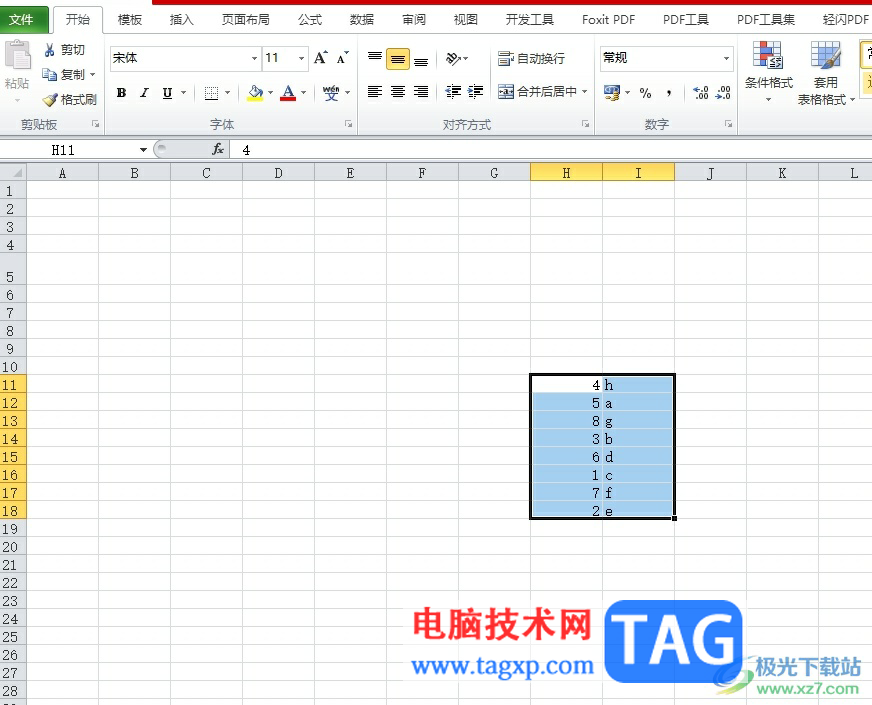Open the number format dropdown (常规)
This screenshot has width=872, height=705.
point(726,58)
